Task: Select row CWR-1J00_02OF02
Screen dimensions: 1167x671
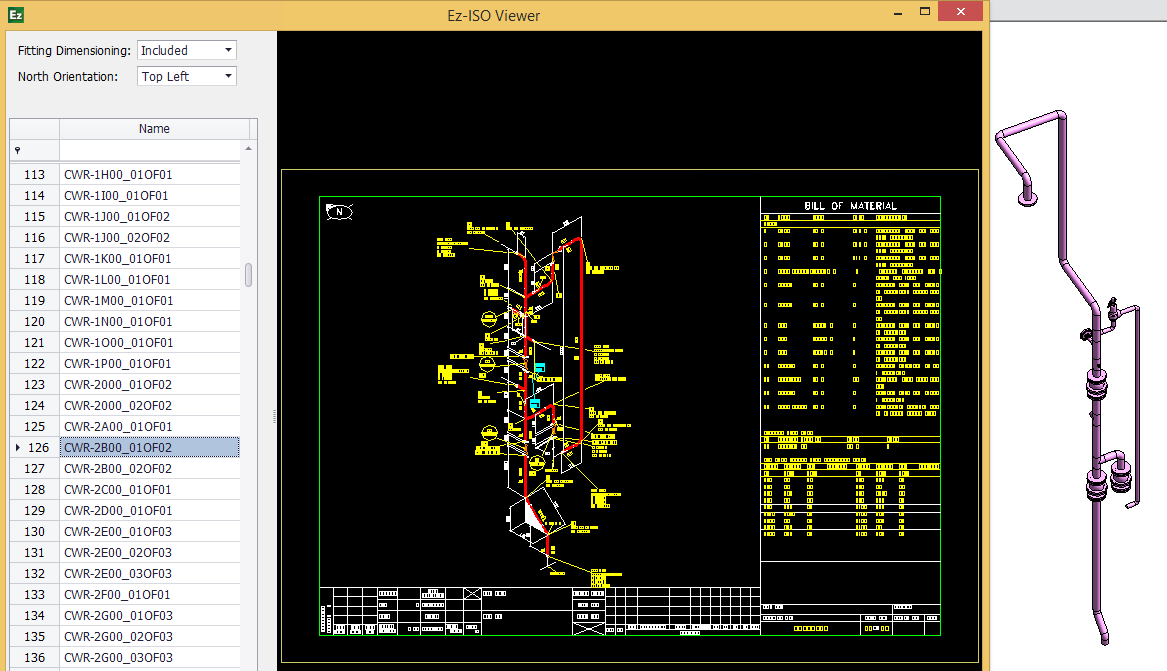Action: [150, 237]
